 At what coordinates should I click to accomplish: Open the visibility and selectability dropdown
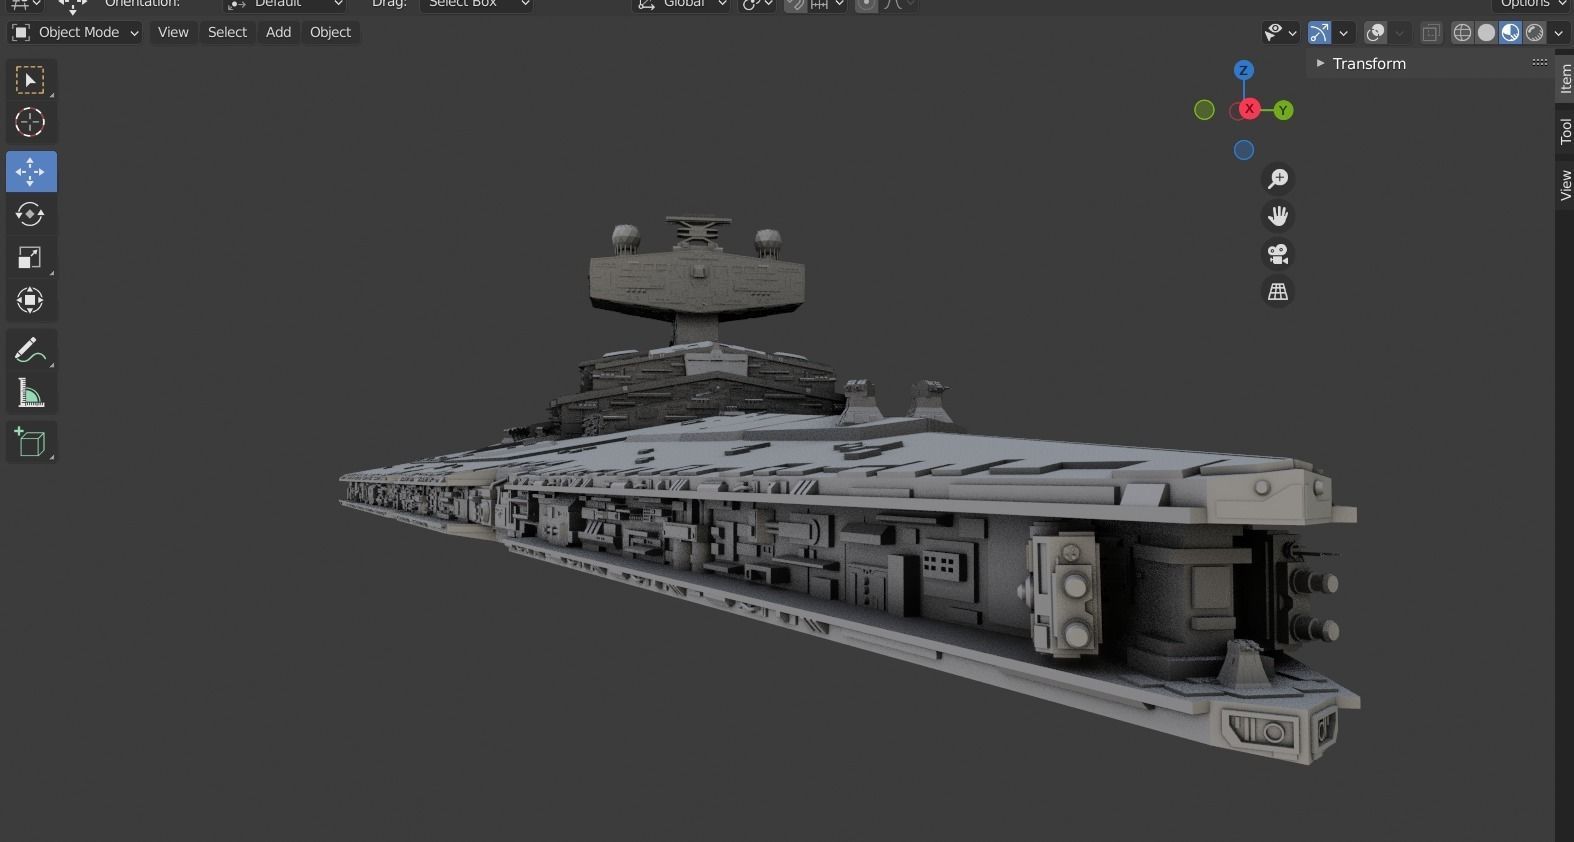pos(1280,33)
